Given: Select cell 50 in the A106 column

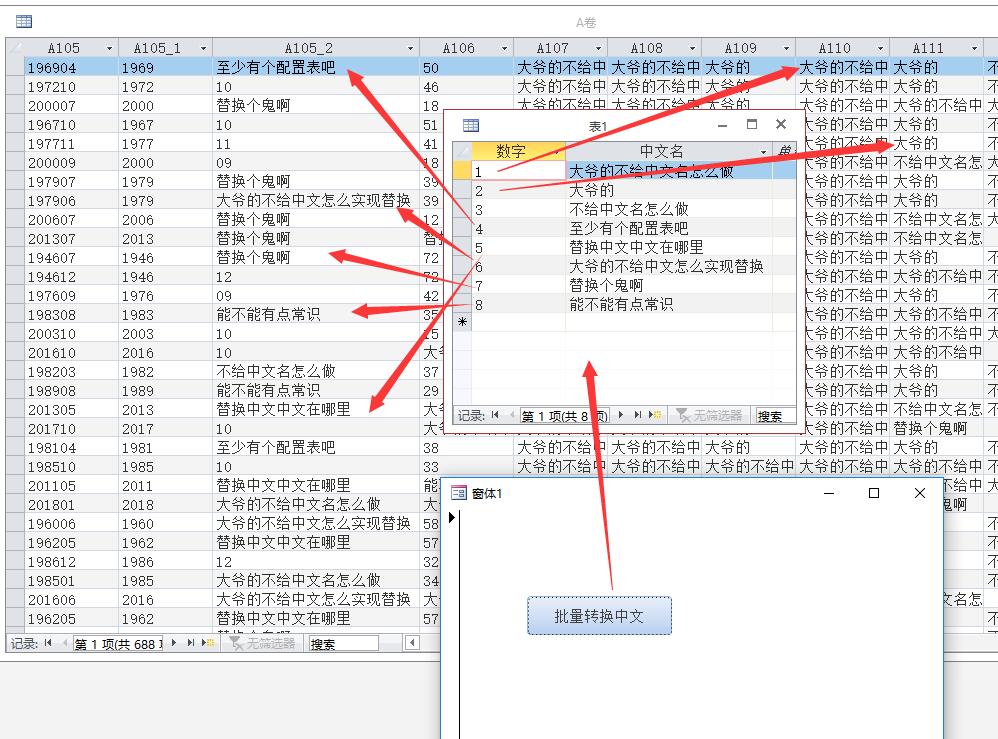Looking at the screenshot, I should coord(467,67).
